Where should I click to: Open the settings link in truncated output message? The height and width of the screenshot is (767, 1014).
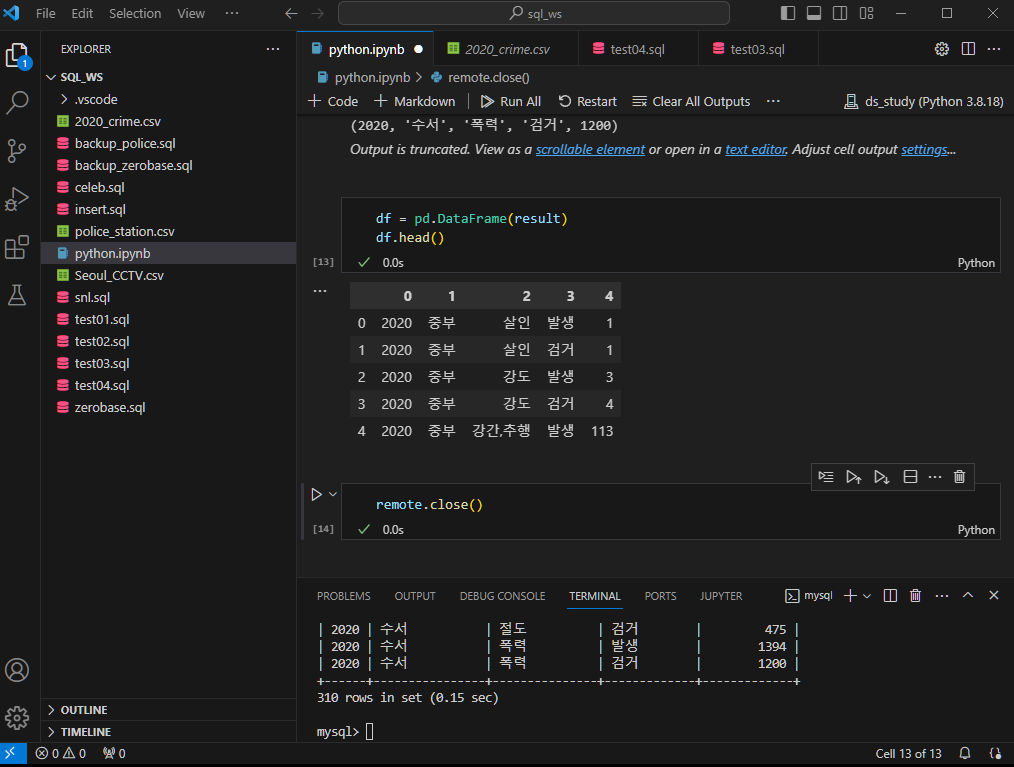coord(924,149)
